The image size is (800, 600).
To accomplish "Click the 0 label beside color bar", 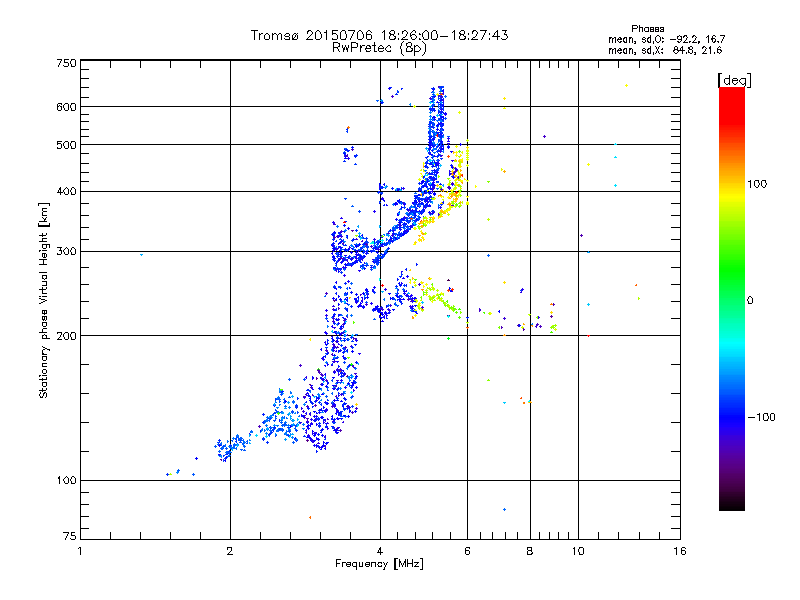I will tap(750, 301).
